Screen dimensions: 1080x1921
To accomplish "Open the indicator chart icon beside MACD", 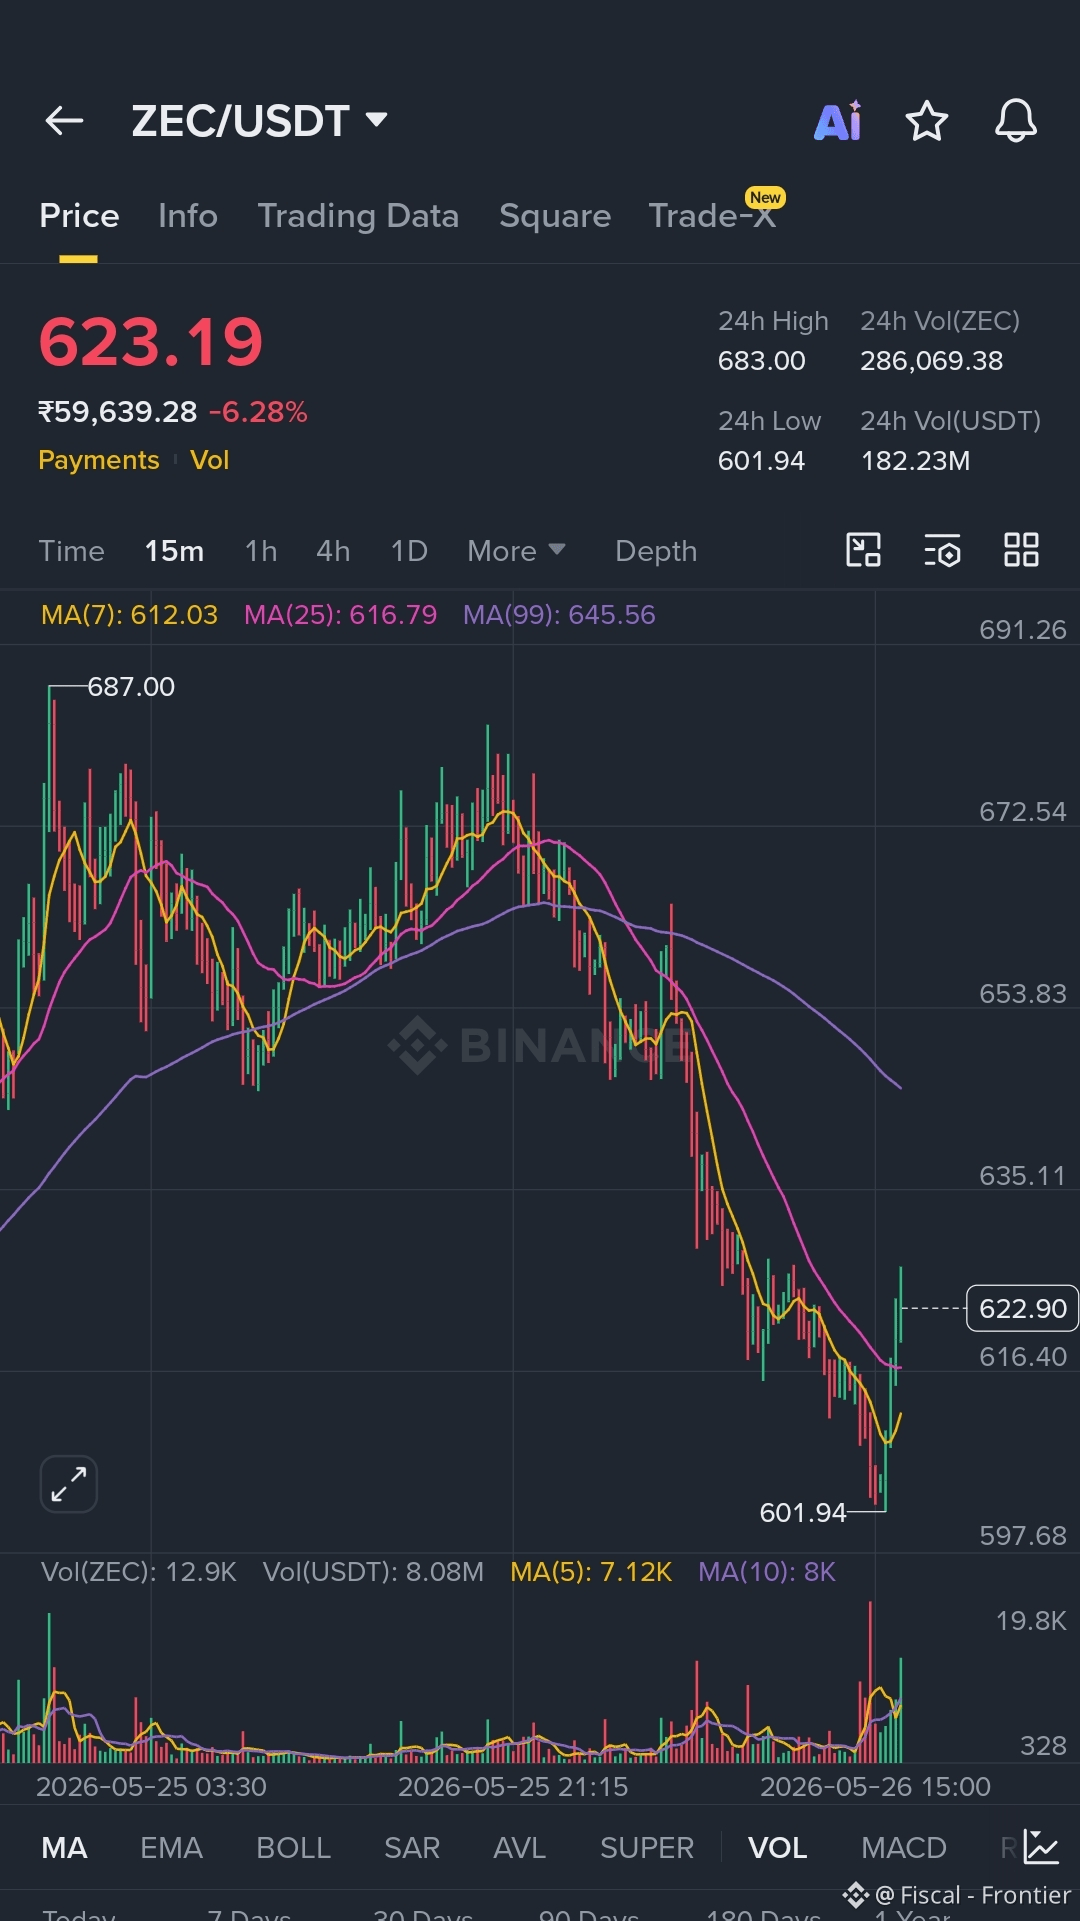I will (x=1041, y=1847).
